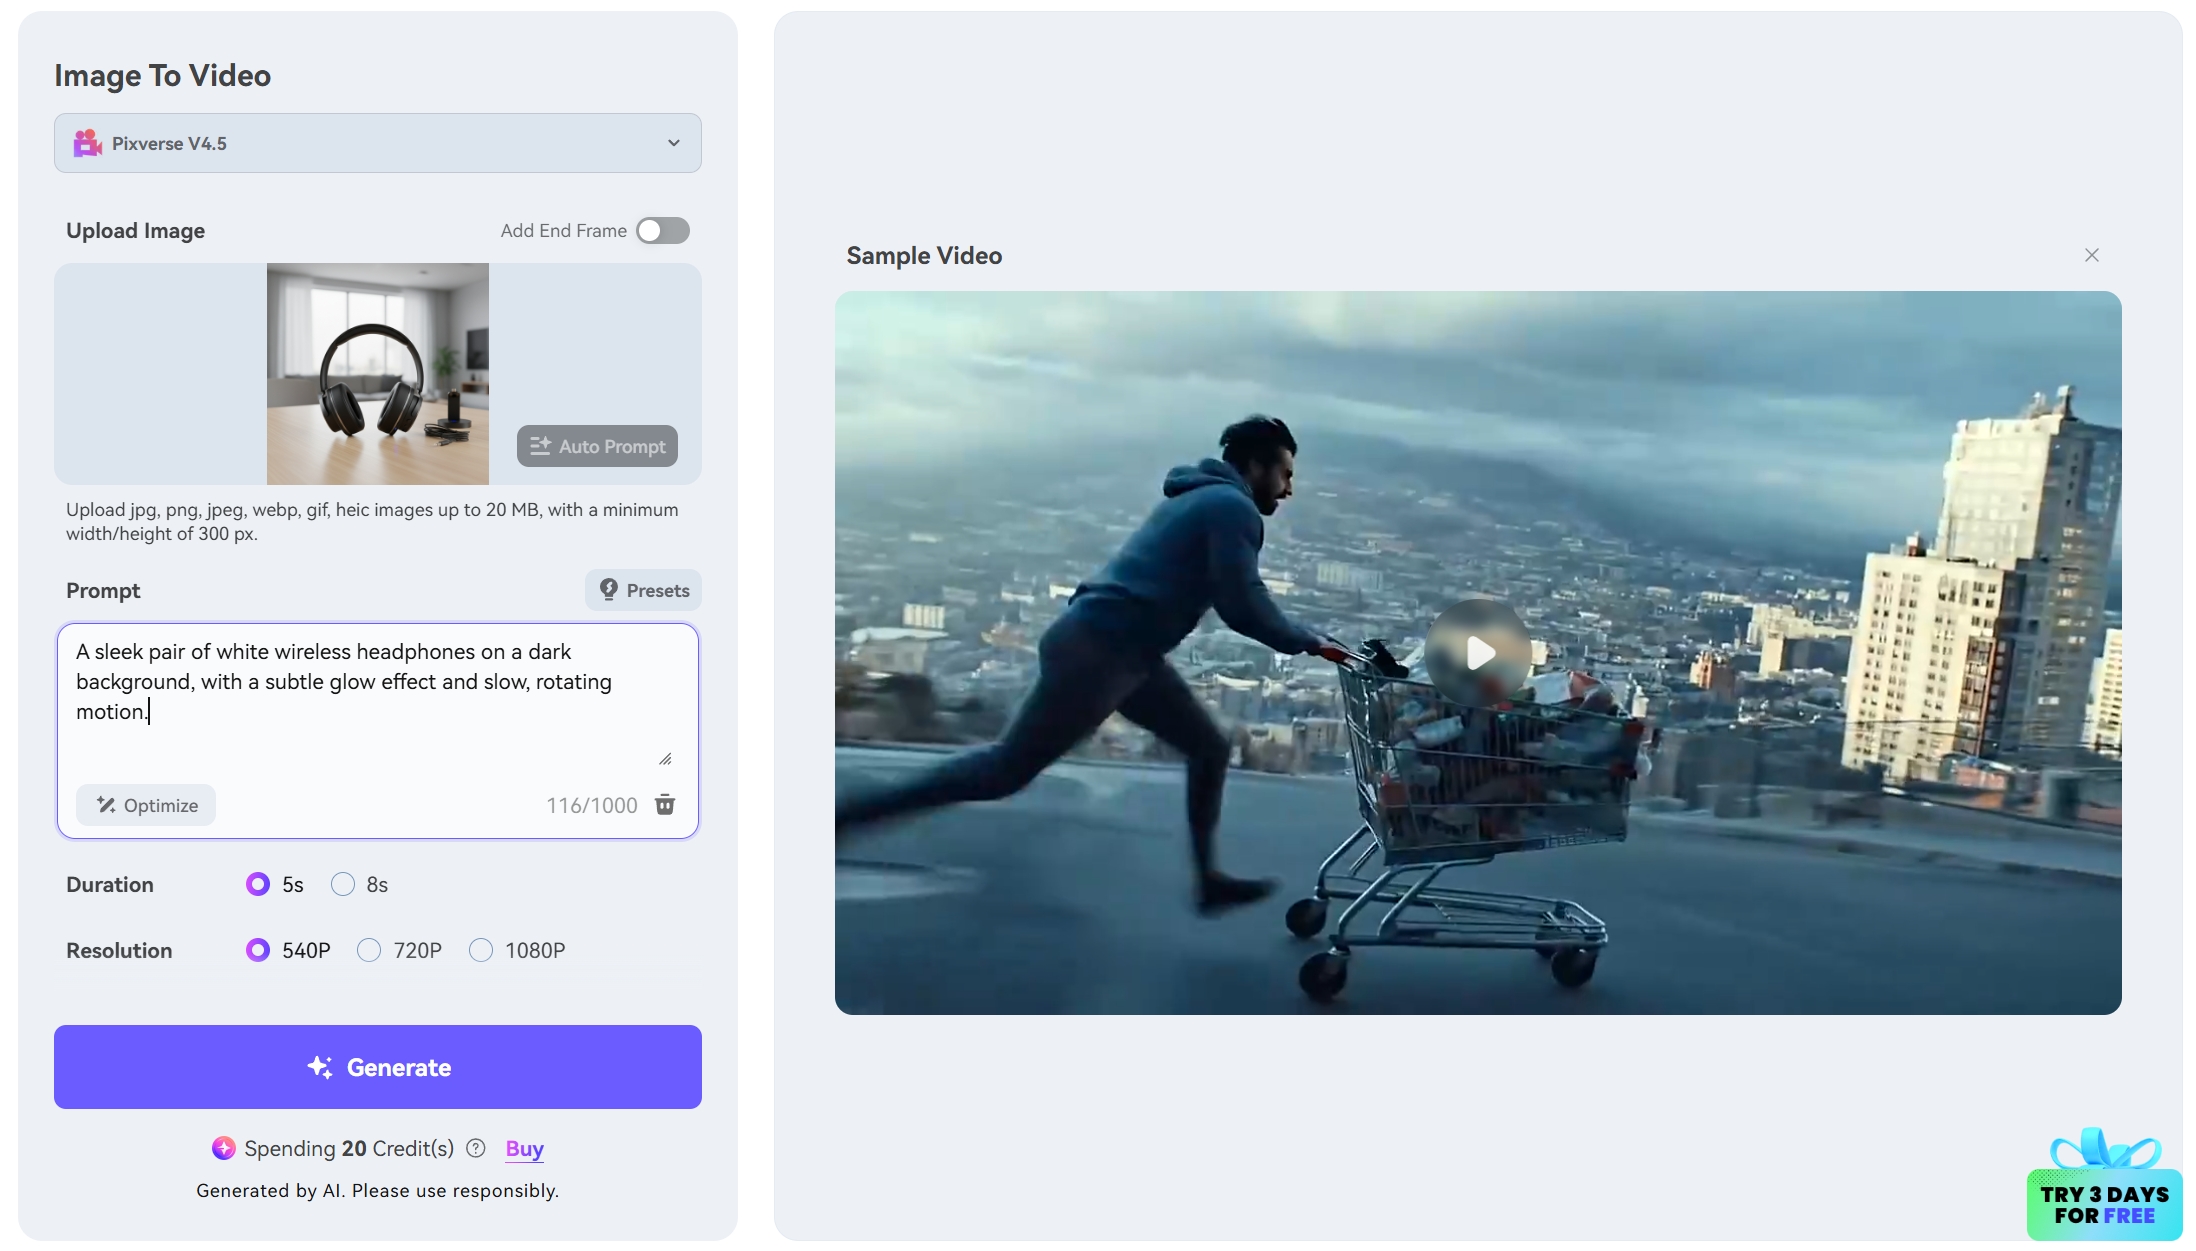Select 720P resolution

coord(369,950)
